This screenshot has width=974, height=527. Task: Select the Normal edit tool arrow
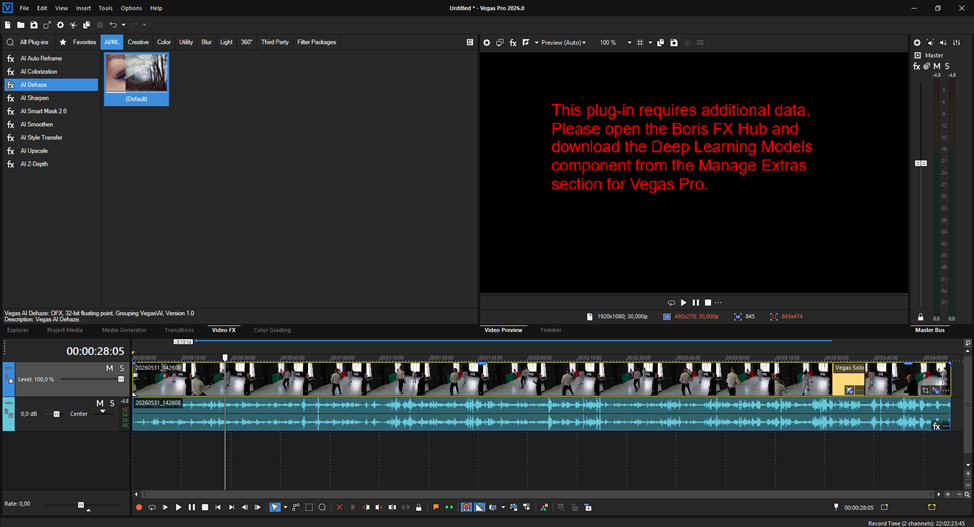coord(275,508)
